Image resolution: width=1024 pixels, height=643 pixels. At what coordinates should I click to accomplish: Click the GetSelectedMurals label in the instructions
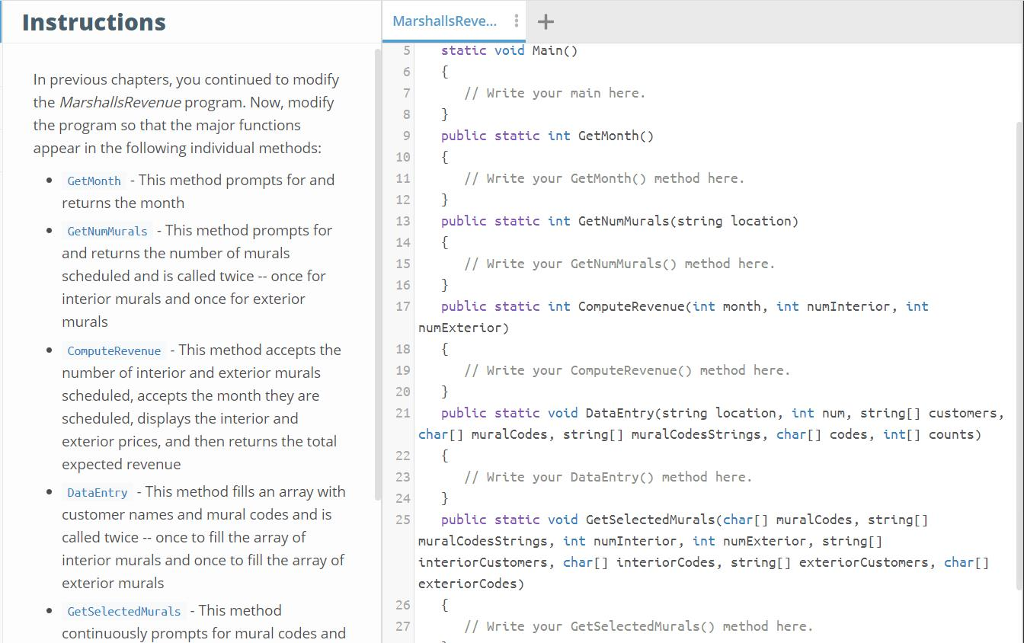click(123, 611)
